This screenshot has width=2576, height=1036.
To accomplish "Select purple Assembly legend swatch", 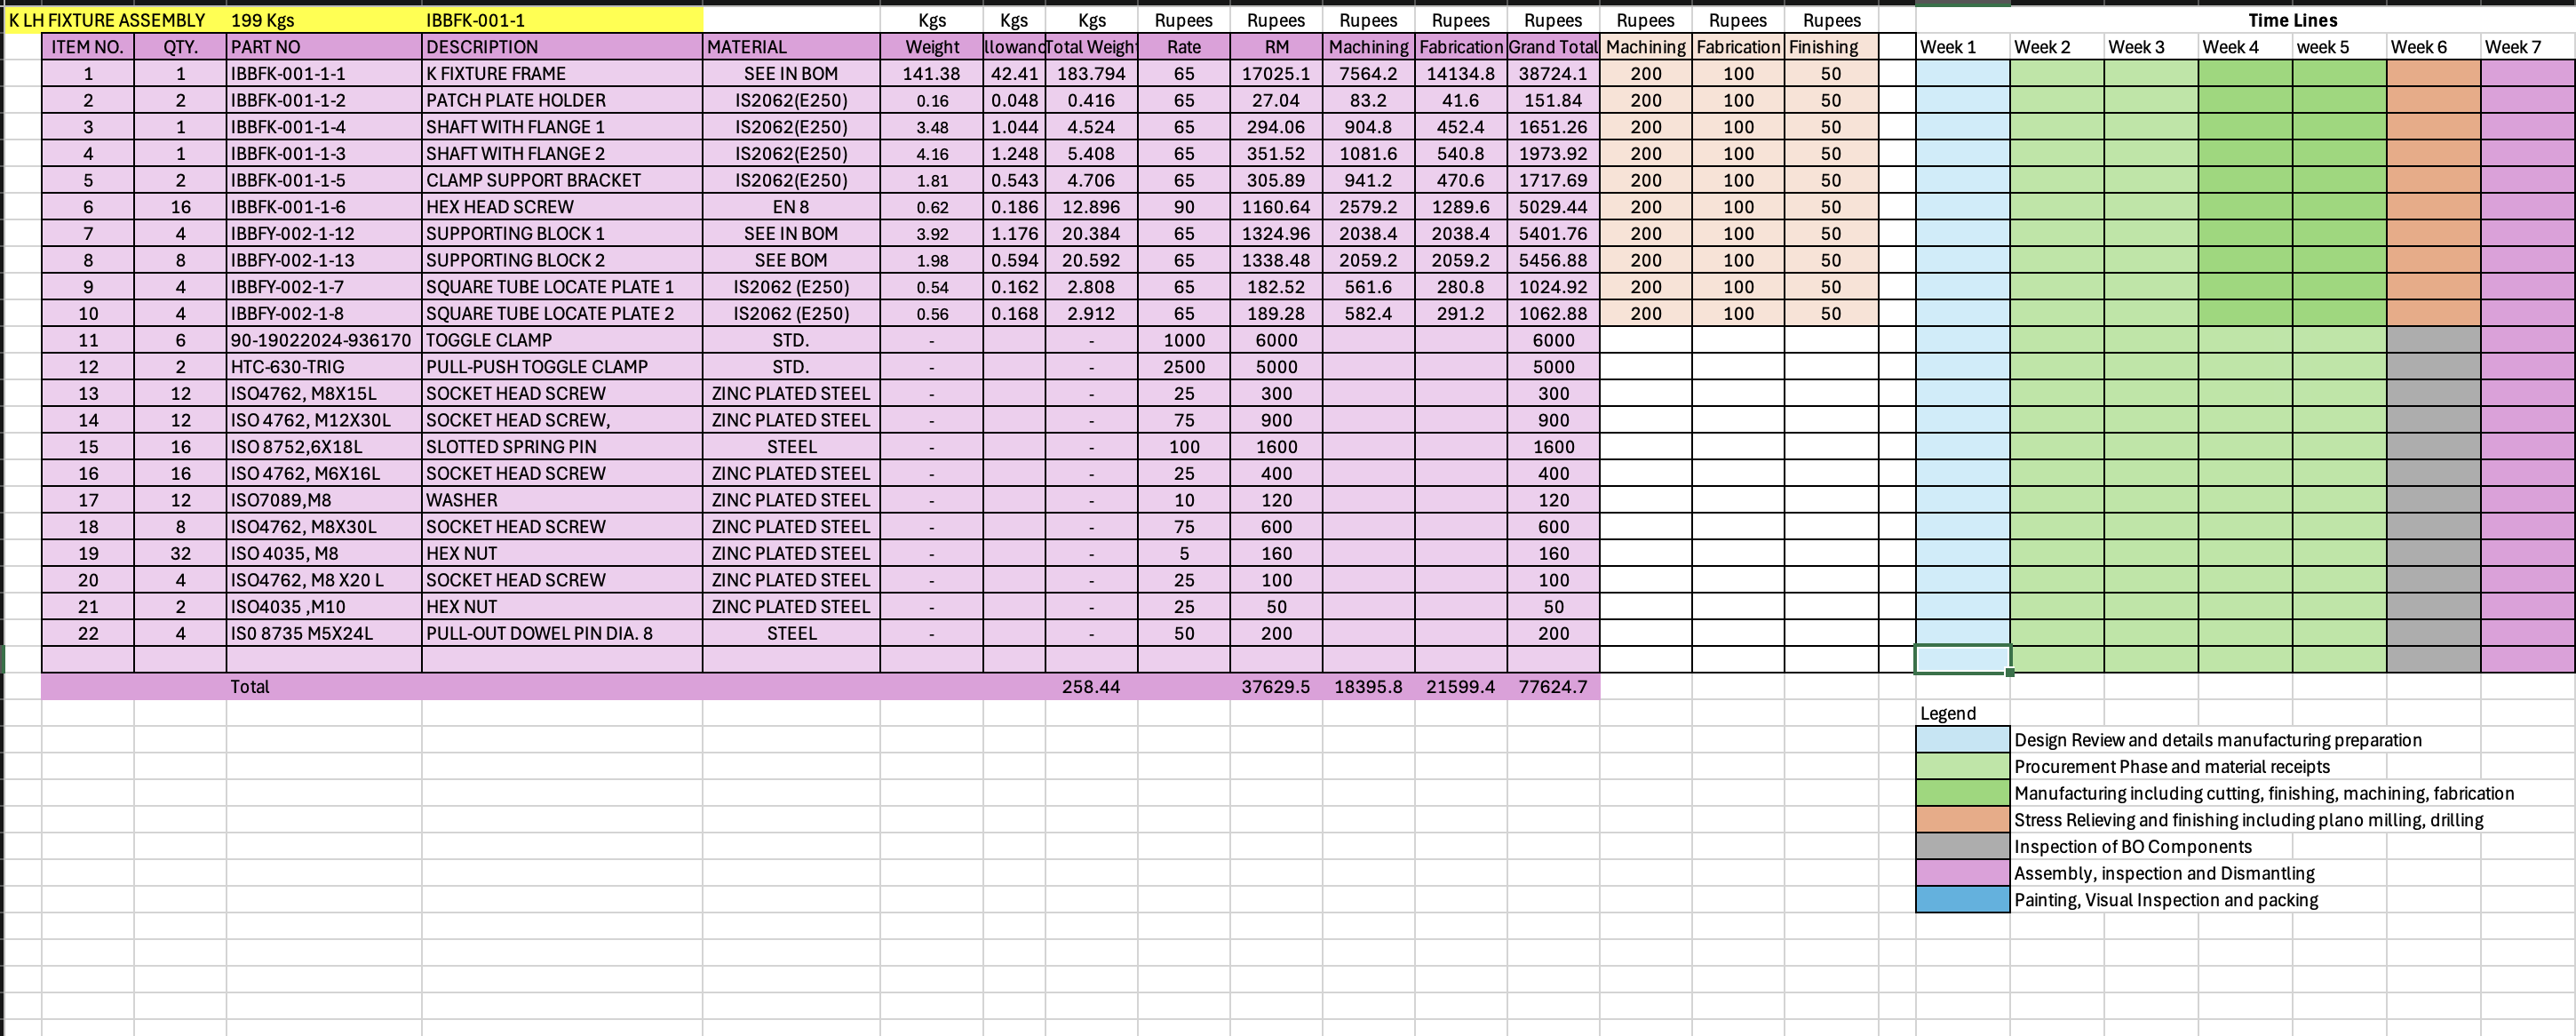I will [1962, 873].
